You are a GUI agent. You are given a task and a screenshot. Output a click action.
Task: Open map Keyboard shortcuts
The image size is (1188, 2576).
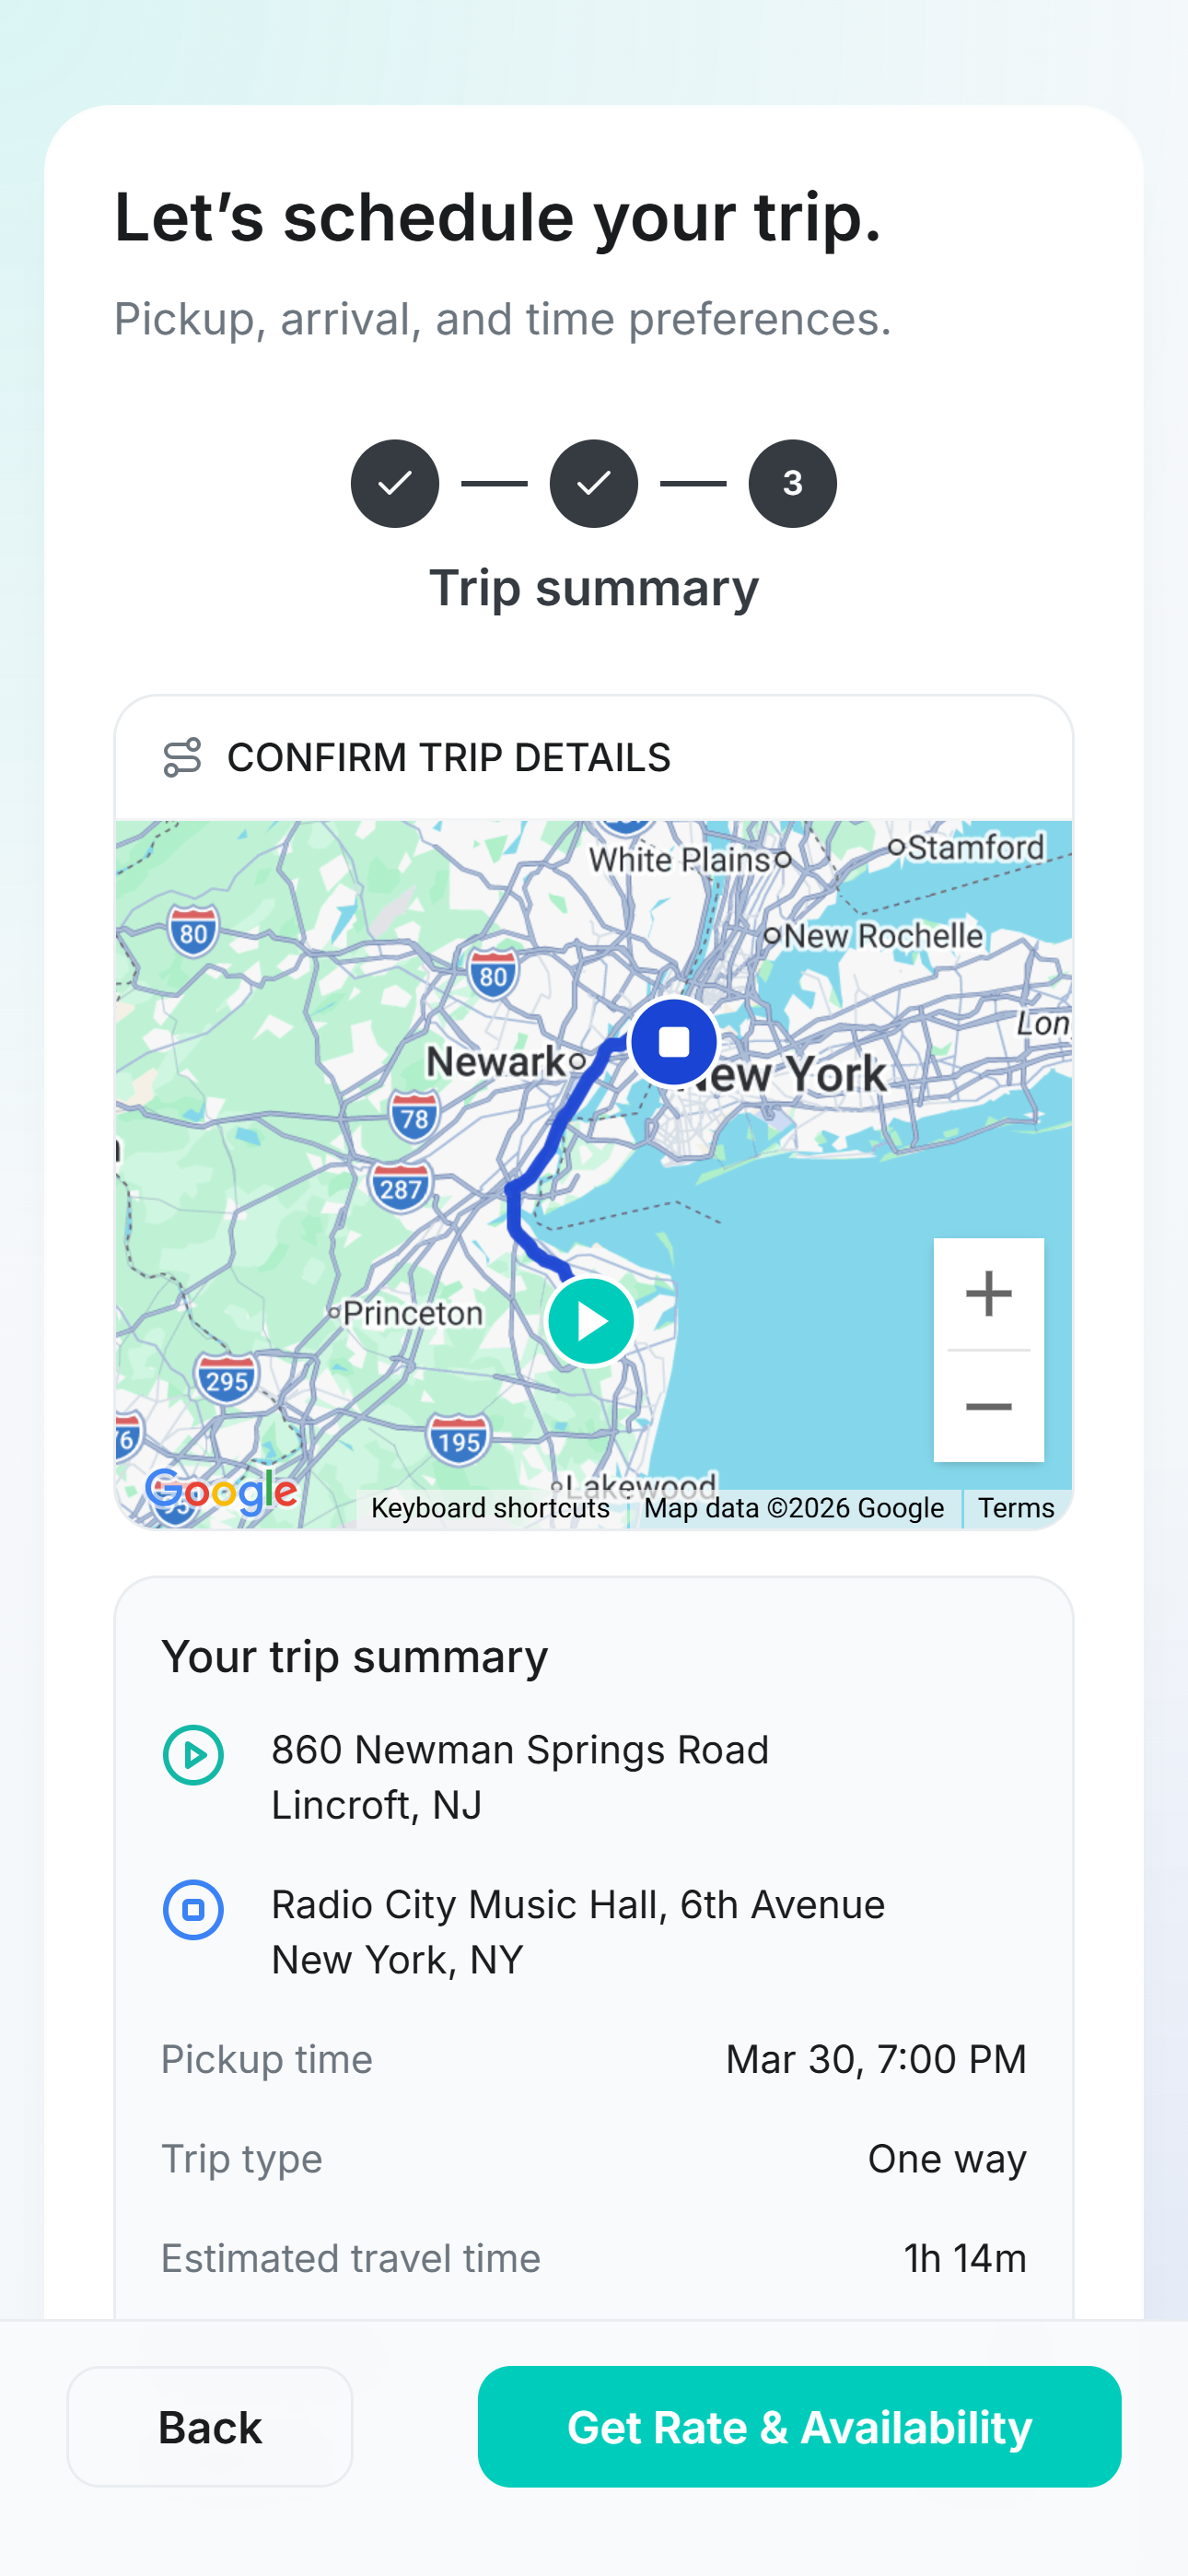tap(490, 1508)
